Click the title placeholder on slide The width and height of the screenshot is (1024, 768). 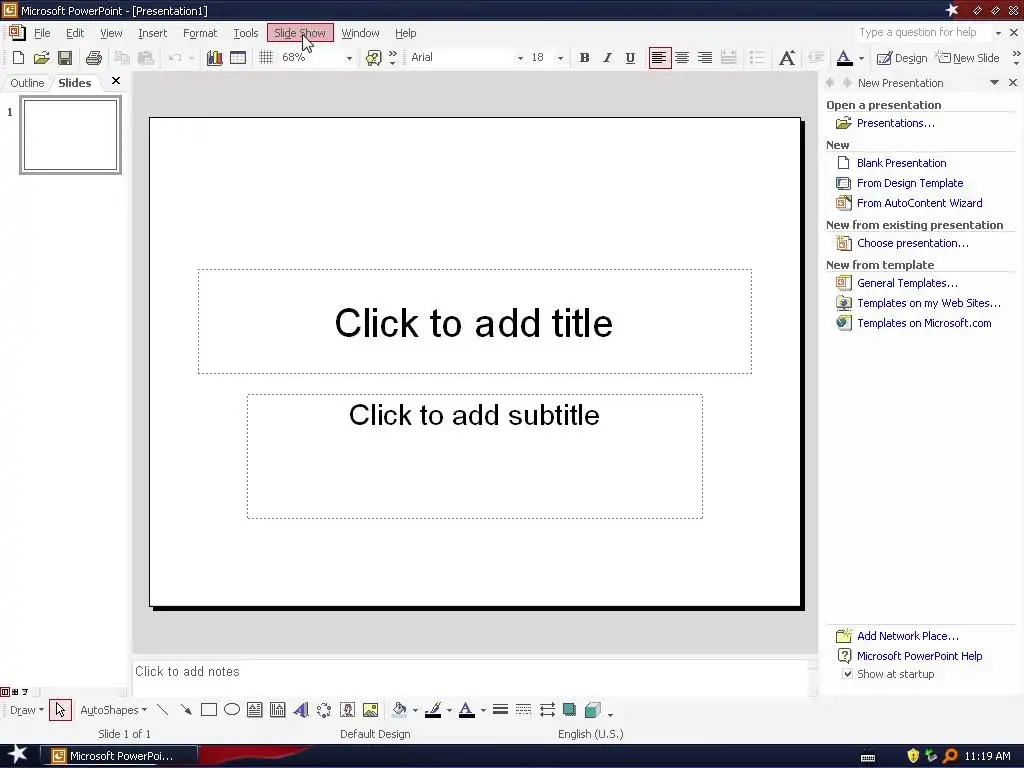tap(475, 321)
